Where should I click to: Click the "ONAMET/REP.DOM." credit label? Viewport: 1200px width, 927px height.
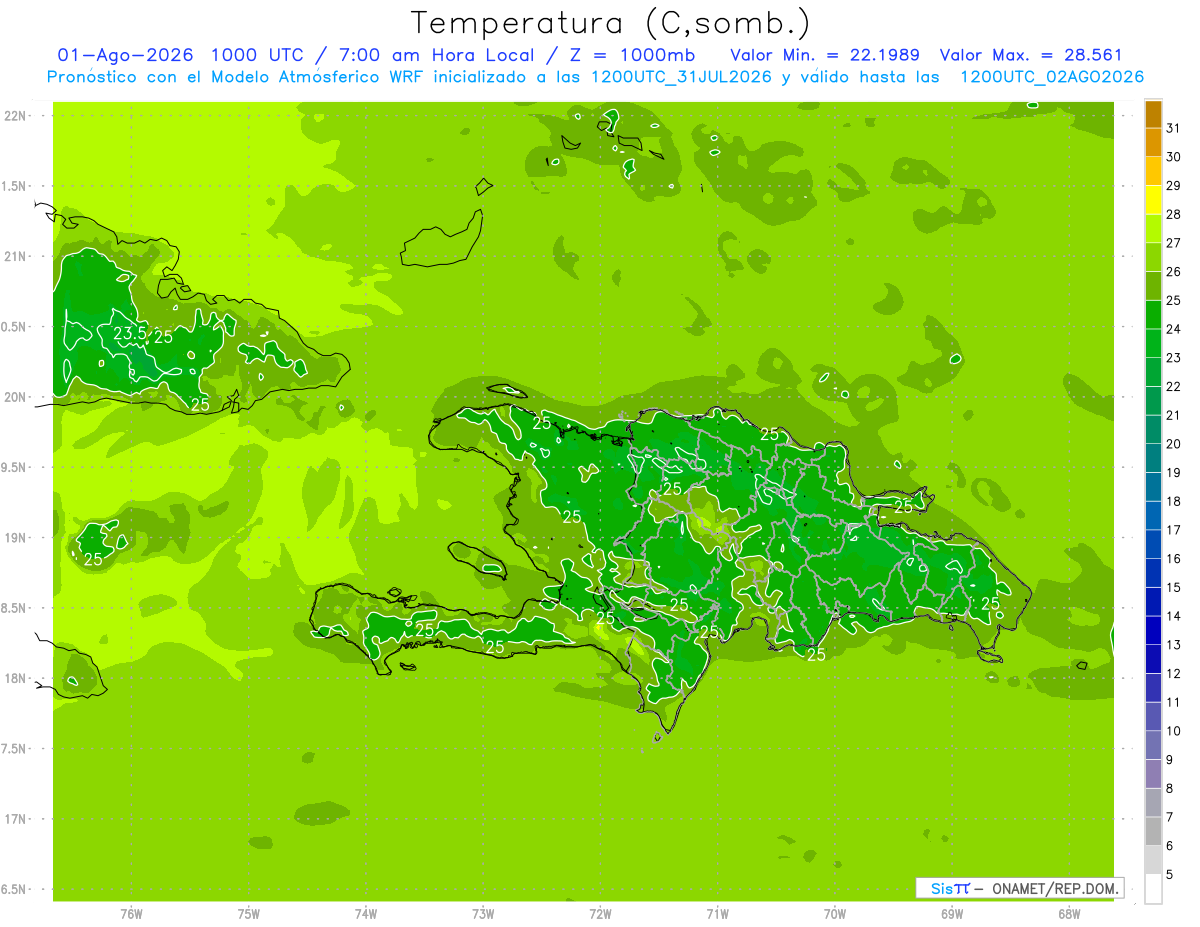(1056, 888)
